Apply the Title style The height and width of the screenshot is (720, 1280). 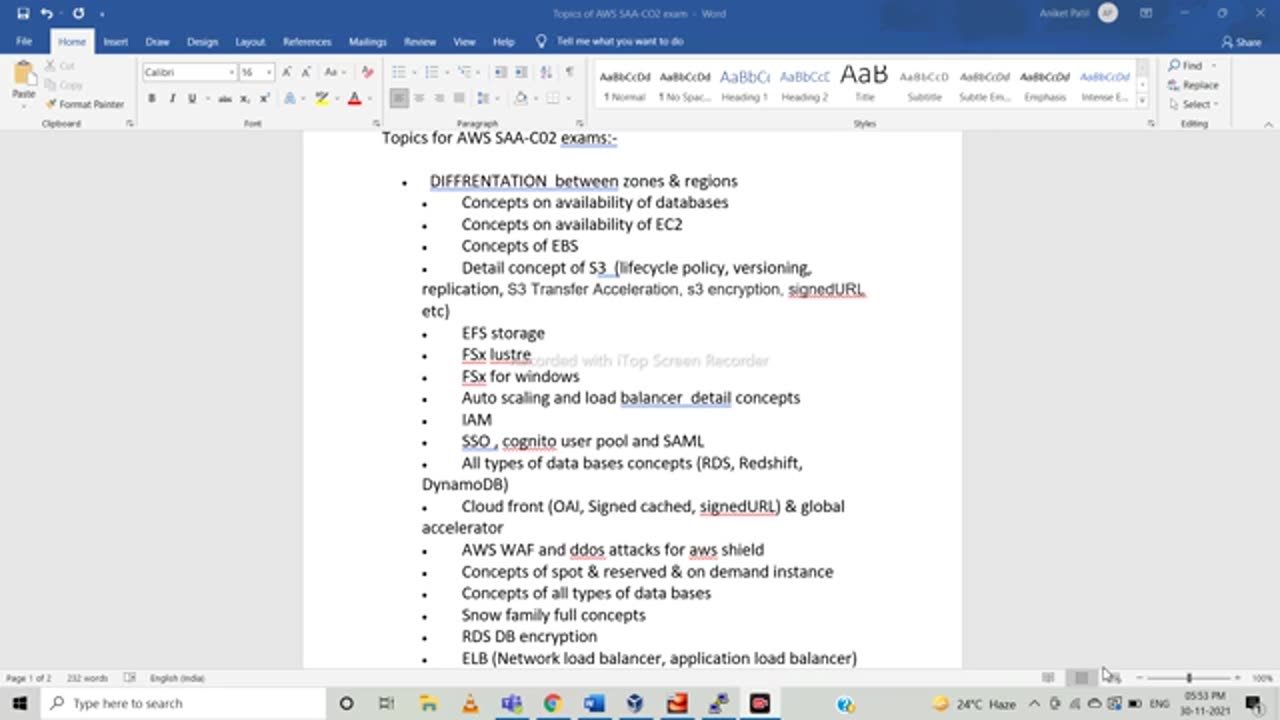pyautogui.click(x=865, y=84)
